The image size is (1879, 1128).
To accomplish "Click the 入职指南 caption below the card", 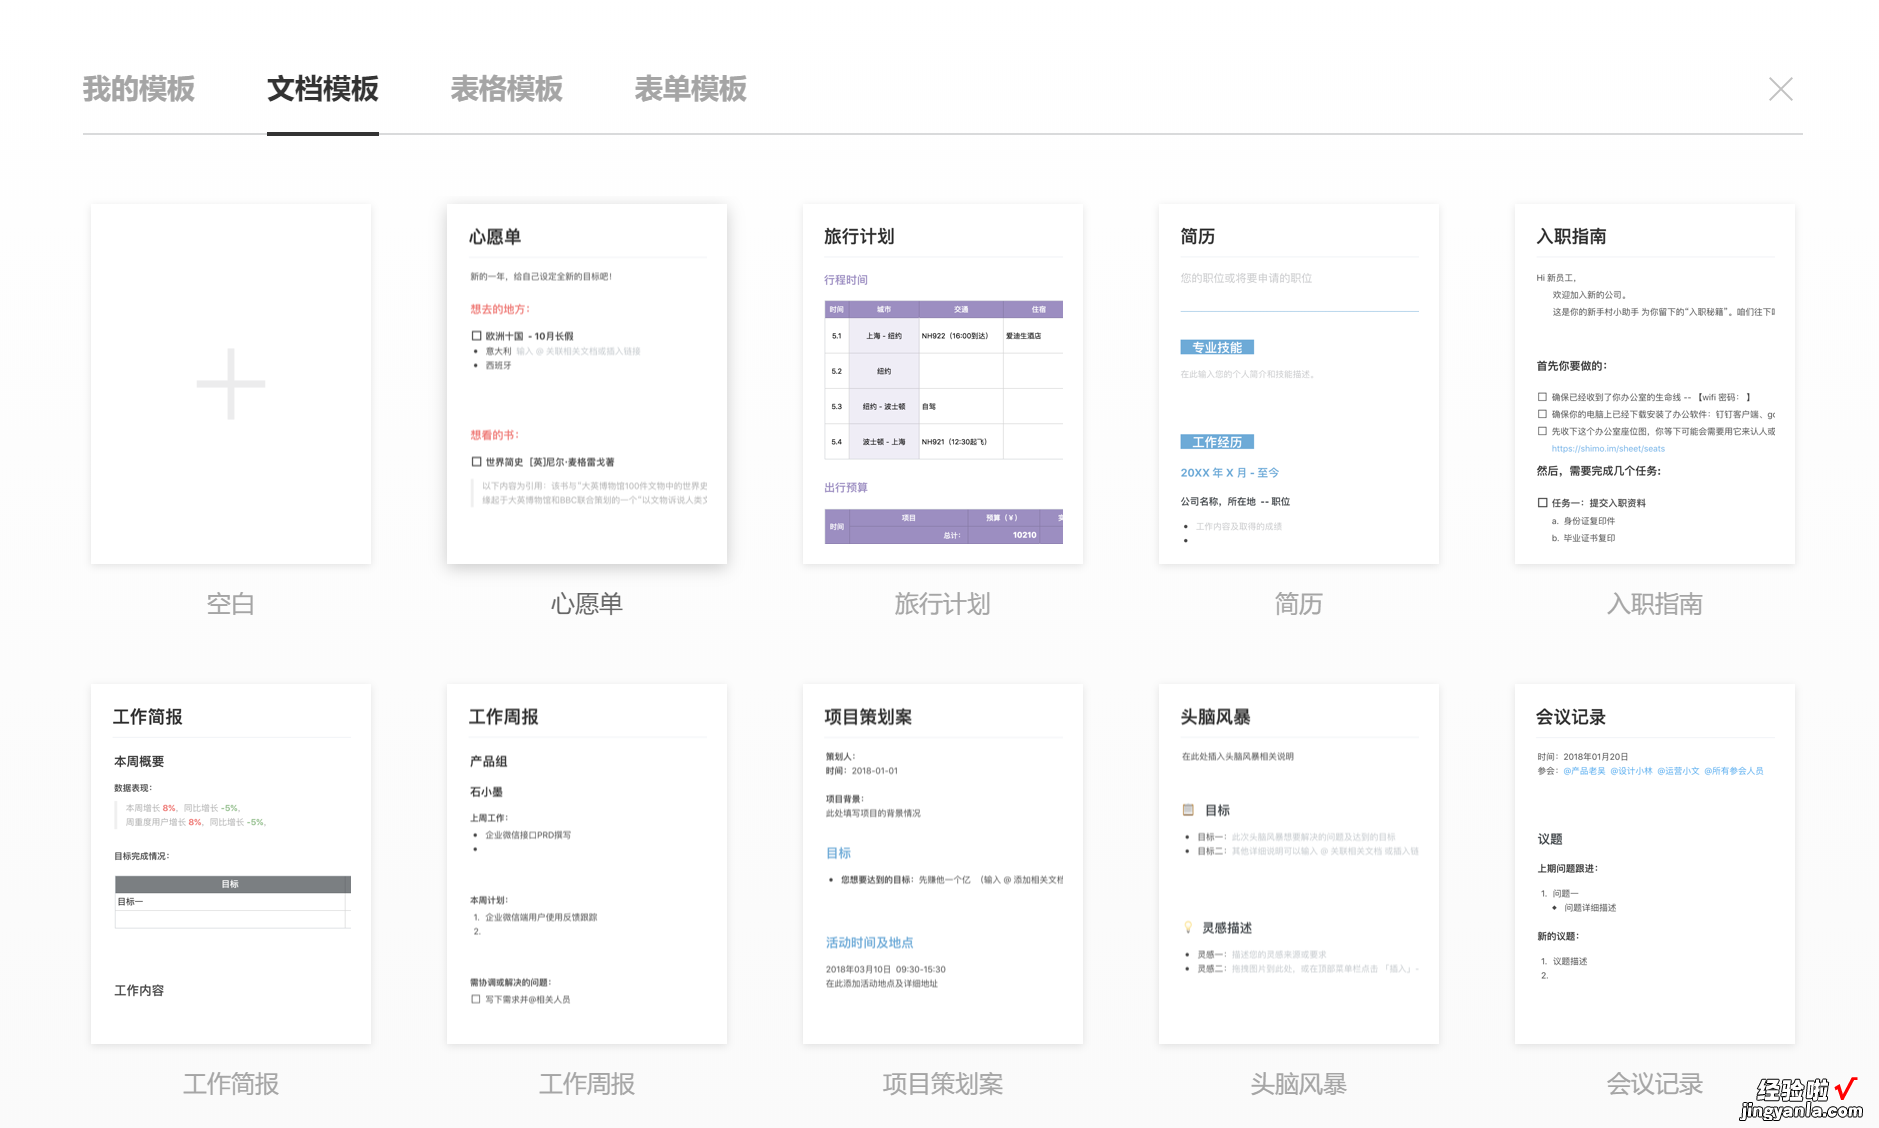I will 1655,604.
